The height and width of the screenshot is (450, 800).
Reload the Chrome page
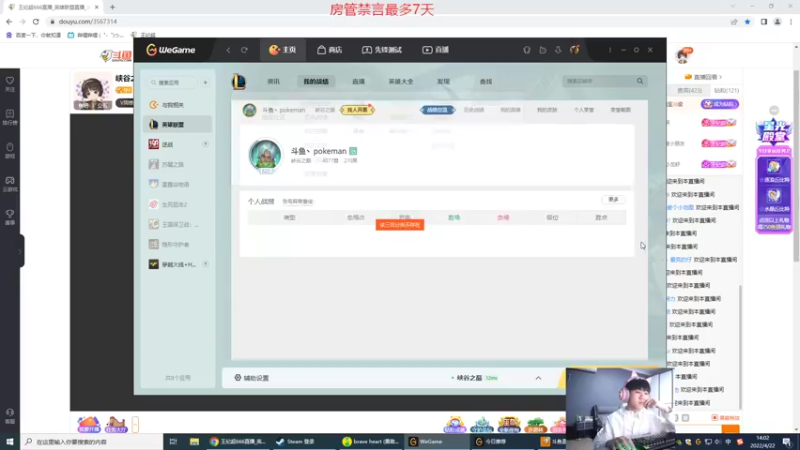tap(36, 21)
